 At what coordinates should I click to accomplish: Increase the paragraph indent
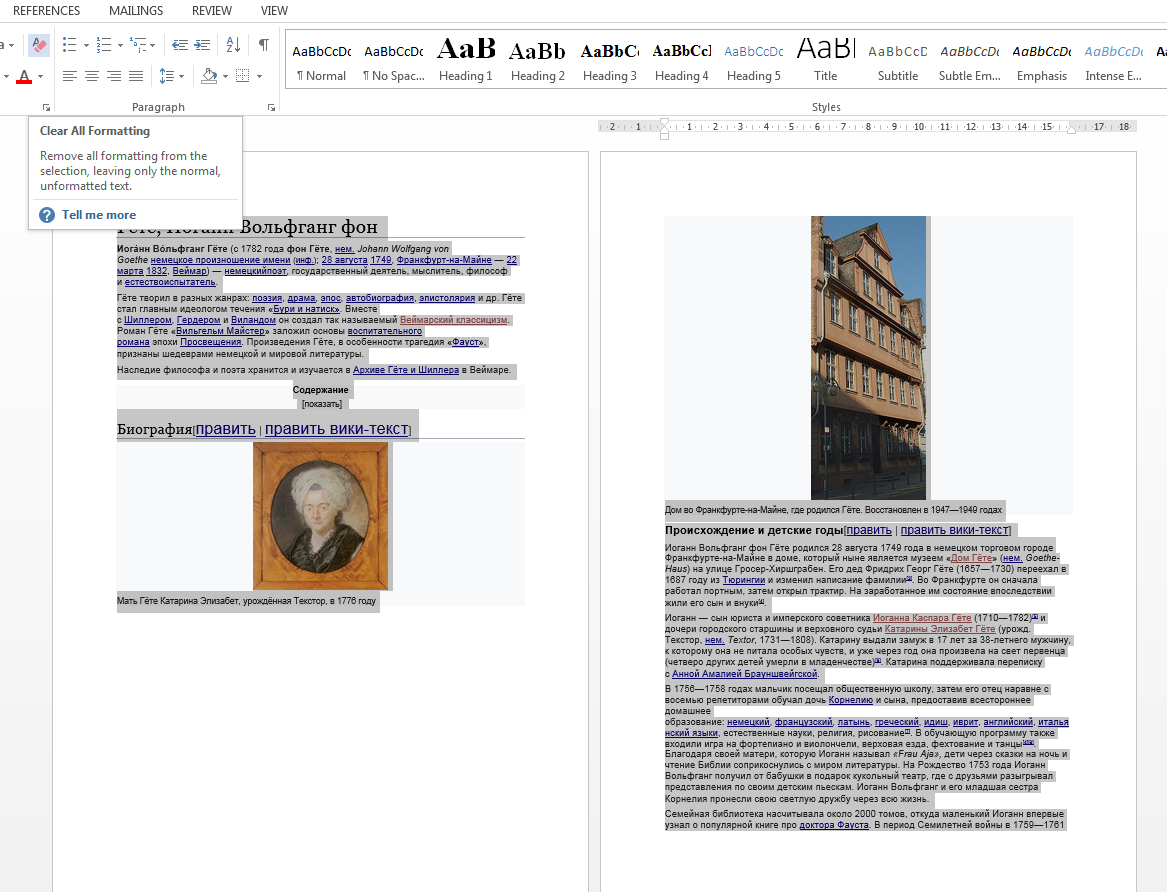tap(202, 45)
